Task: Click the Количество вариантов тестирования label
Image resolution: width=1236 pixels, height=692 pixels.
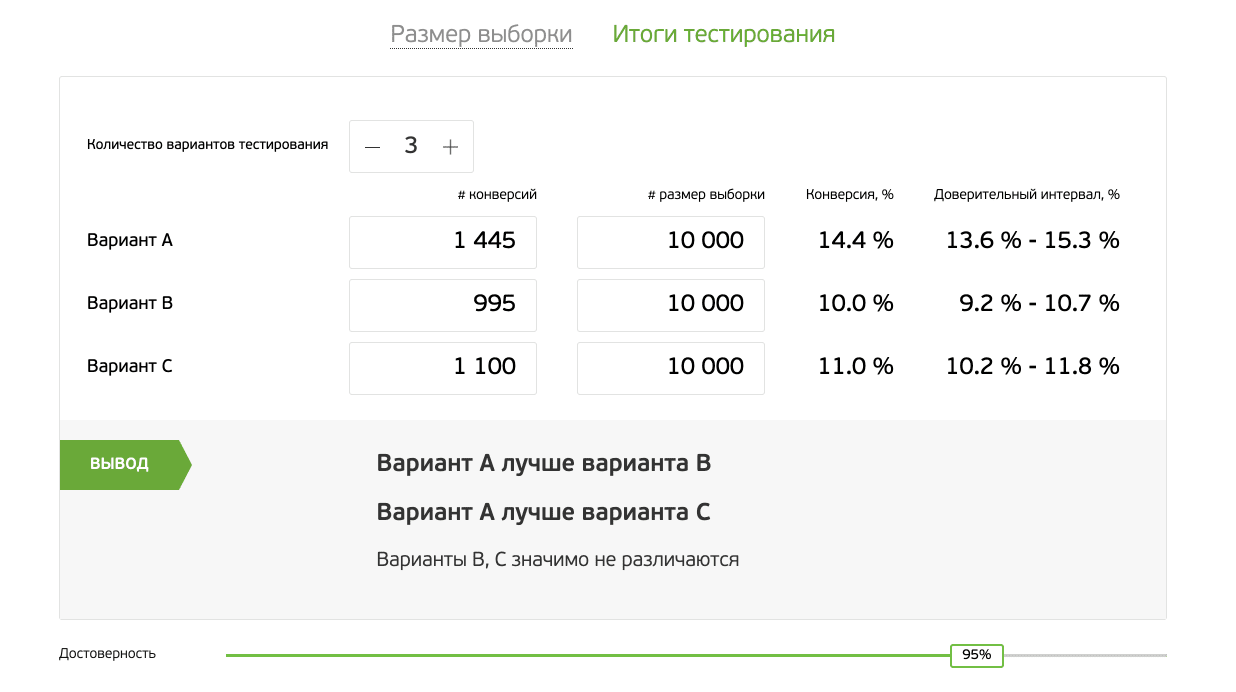Action: (208, 145)
